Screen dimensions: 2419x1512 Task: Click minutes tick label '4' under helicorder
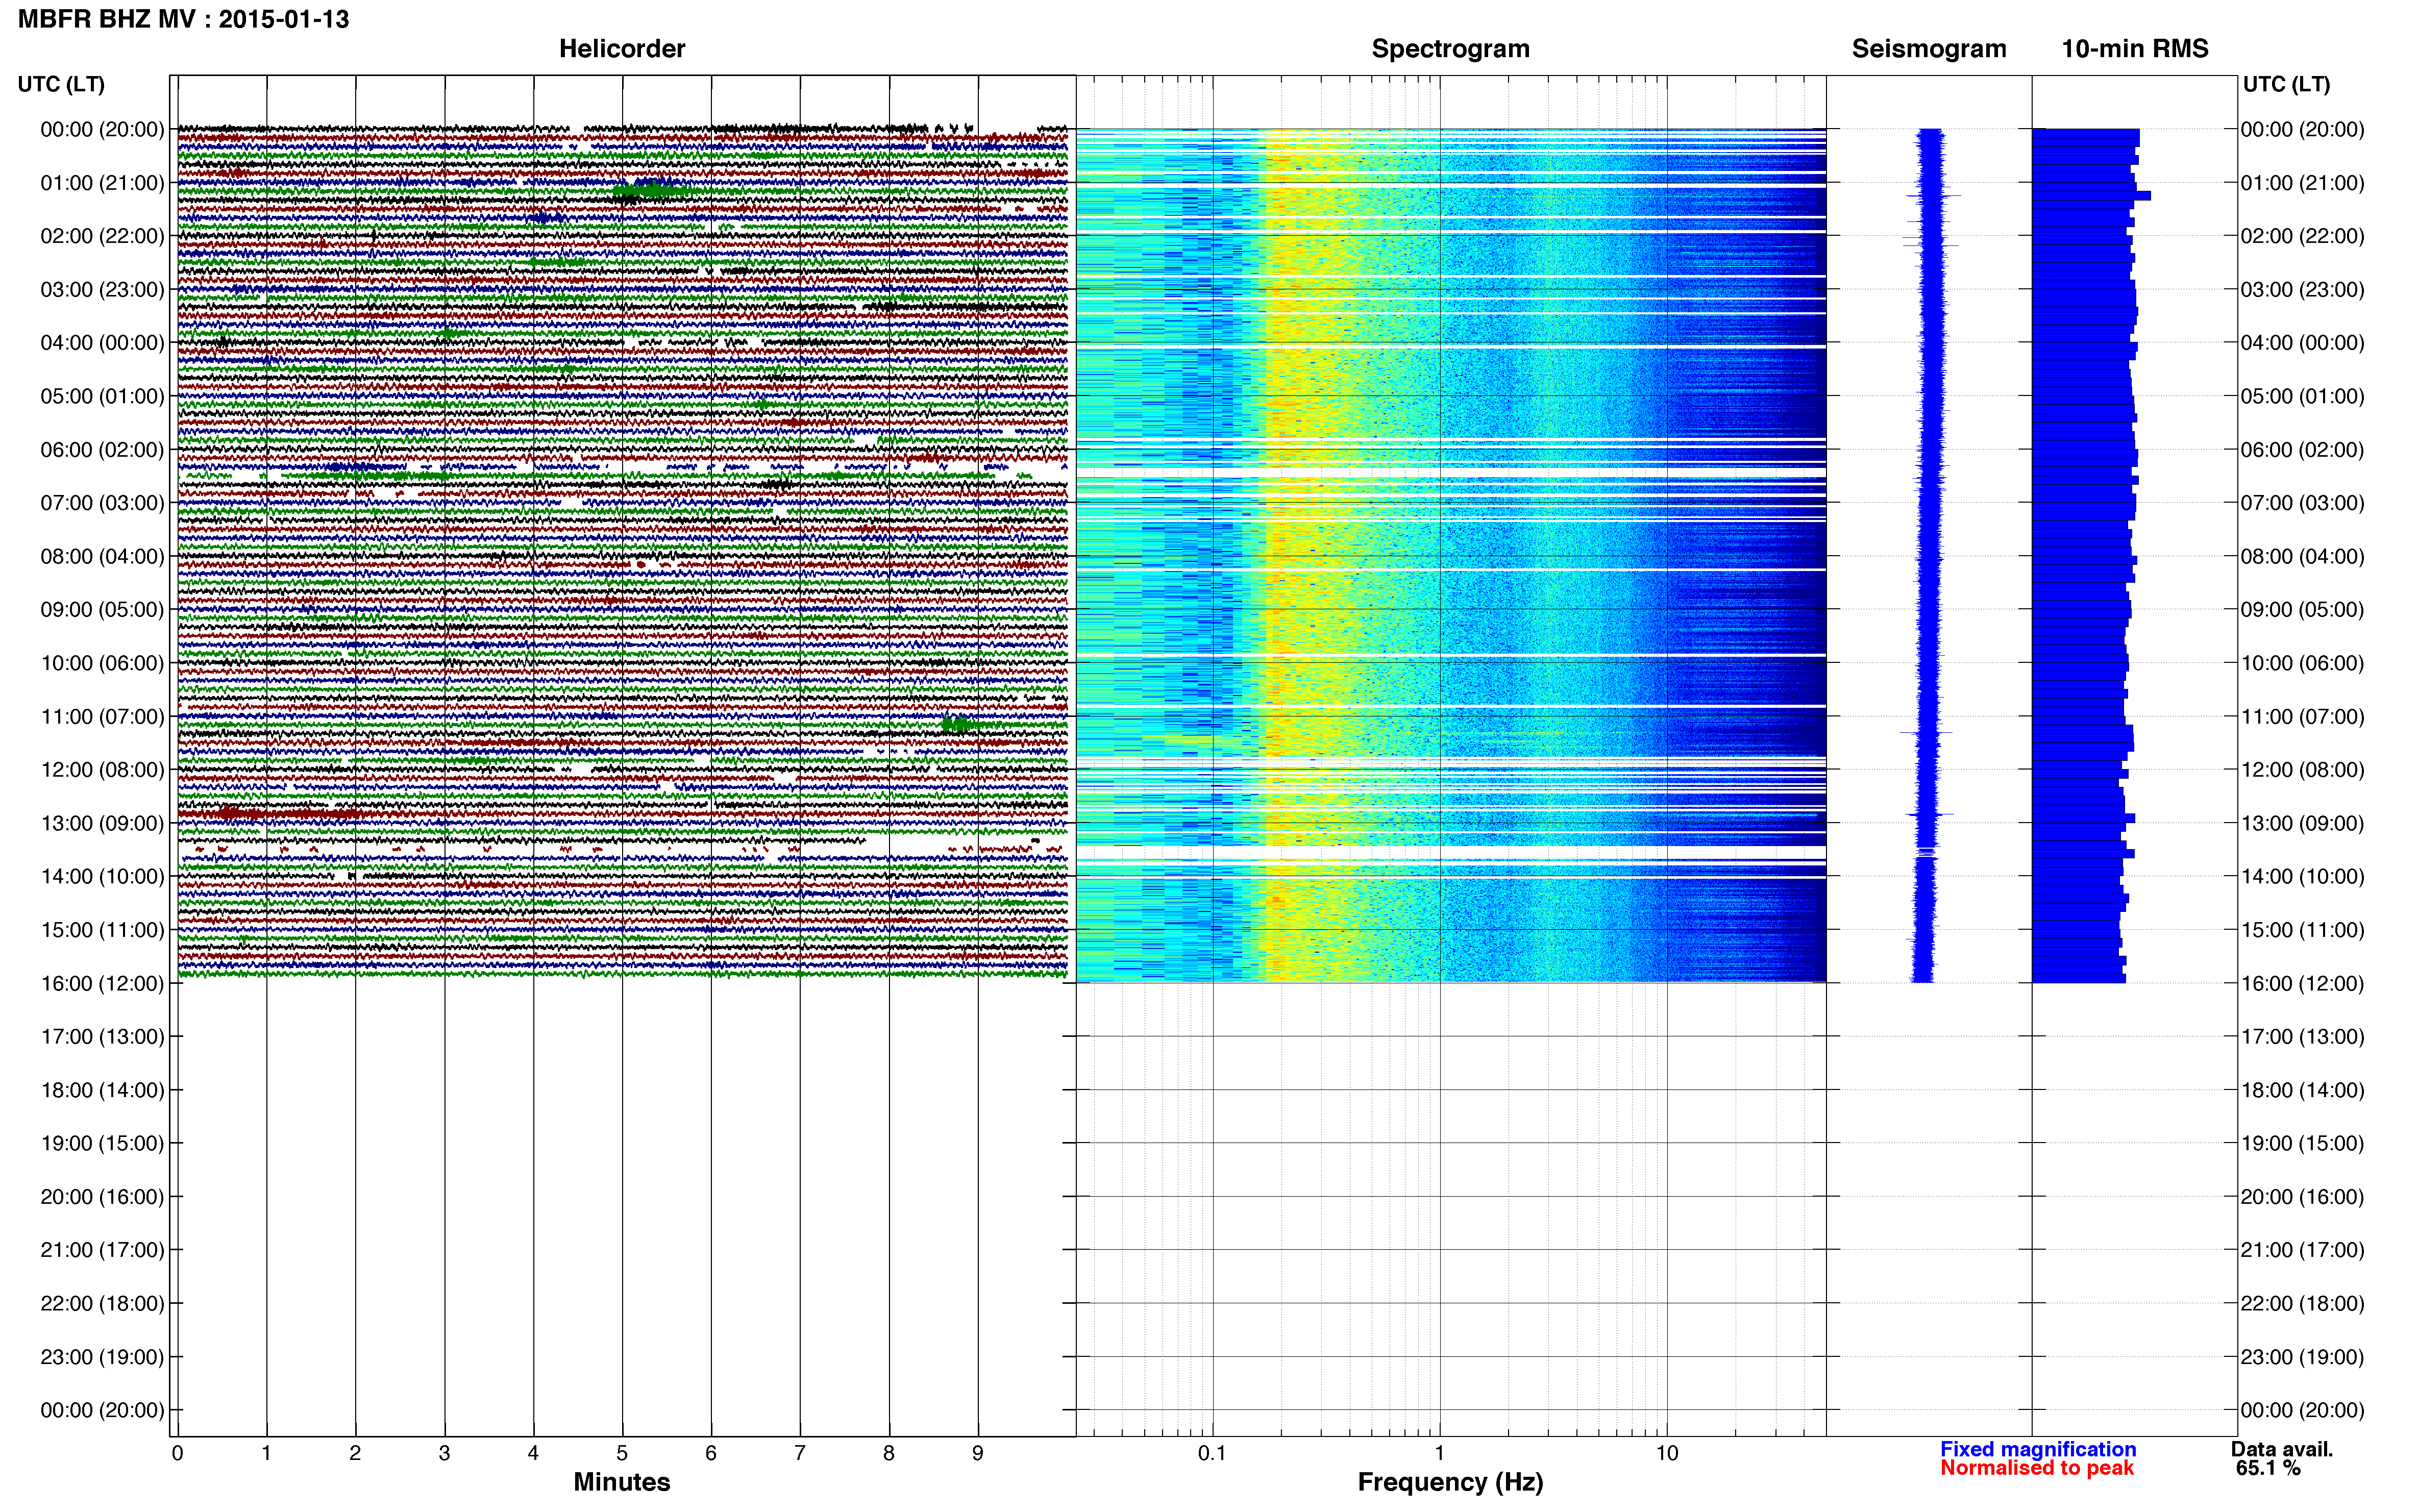[533, 1454]
